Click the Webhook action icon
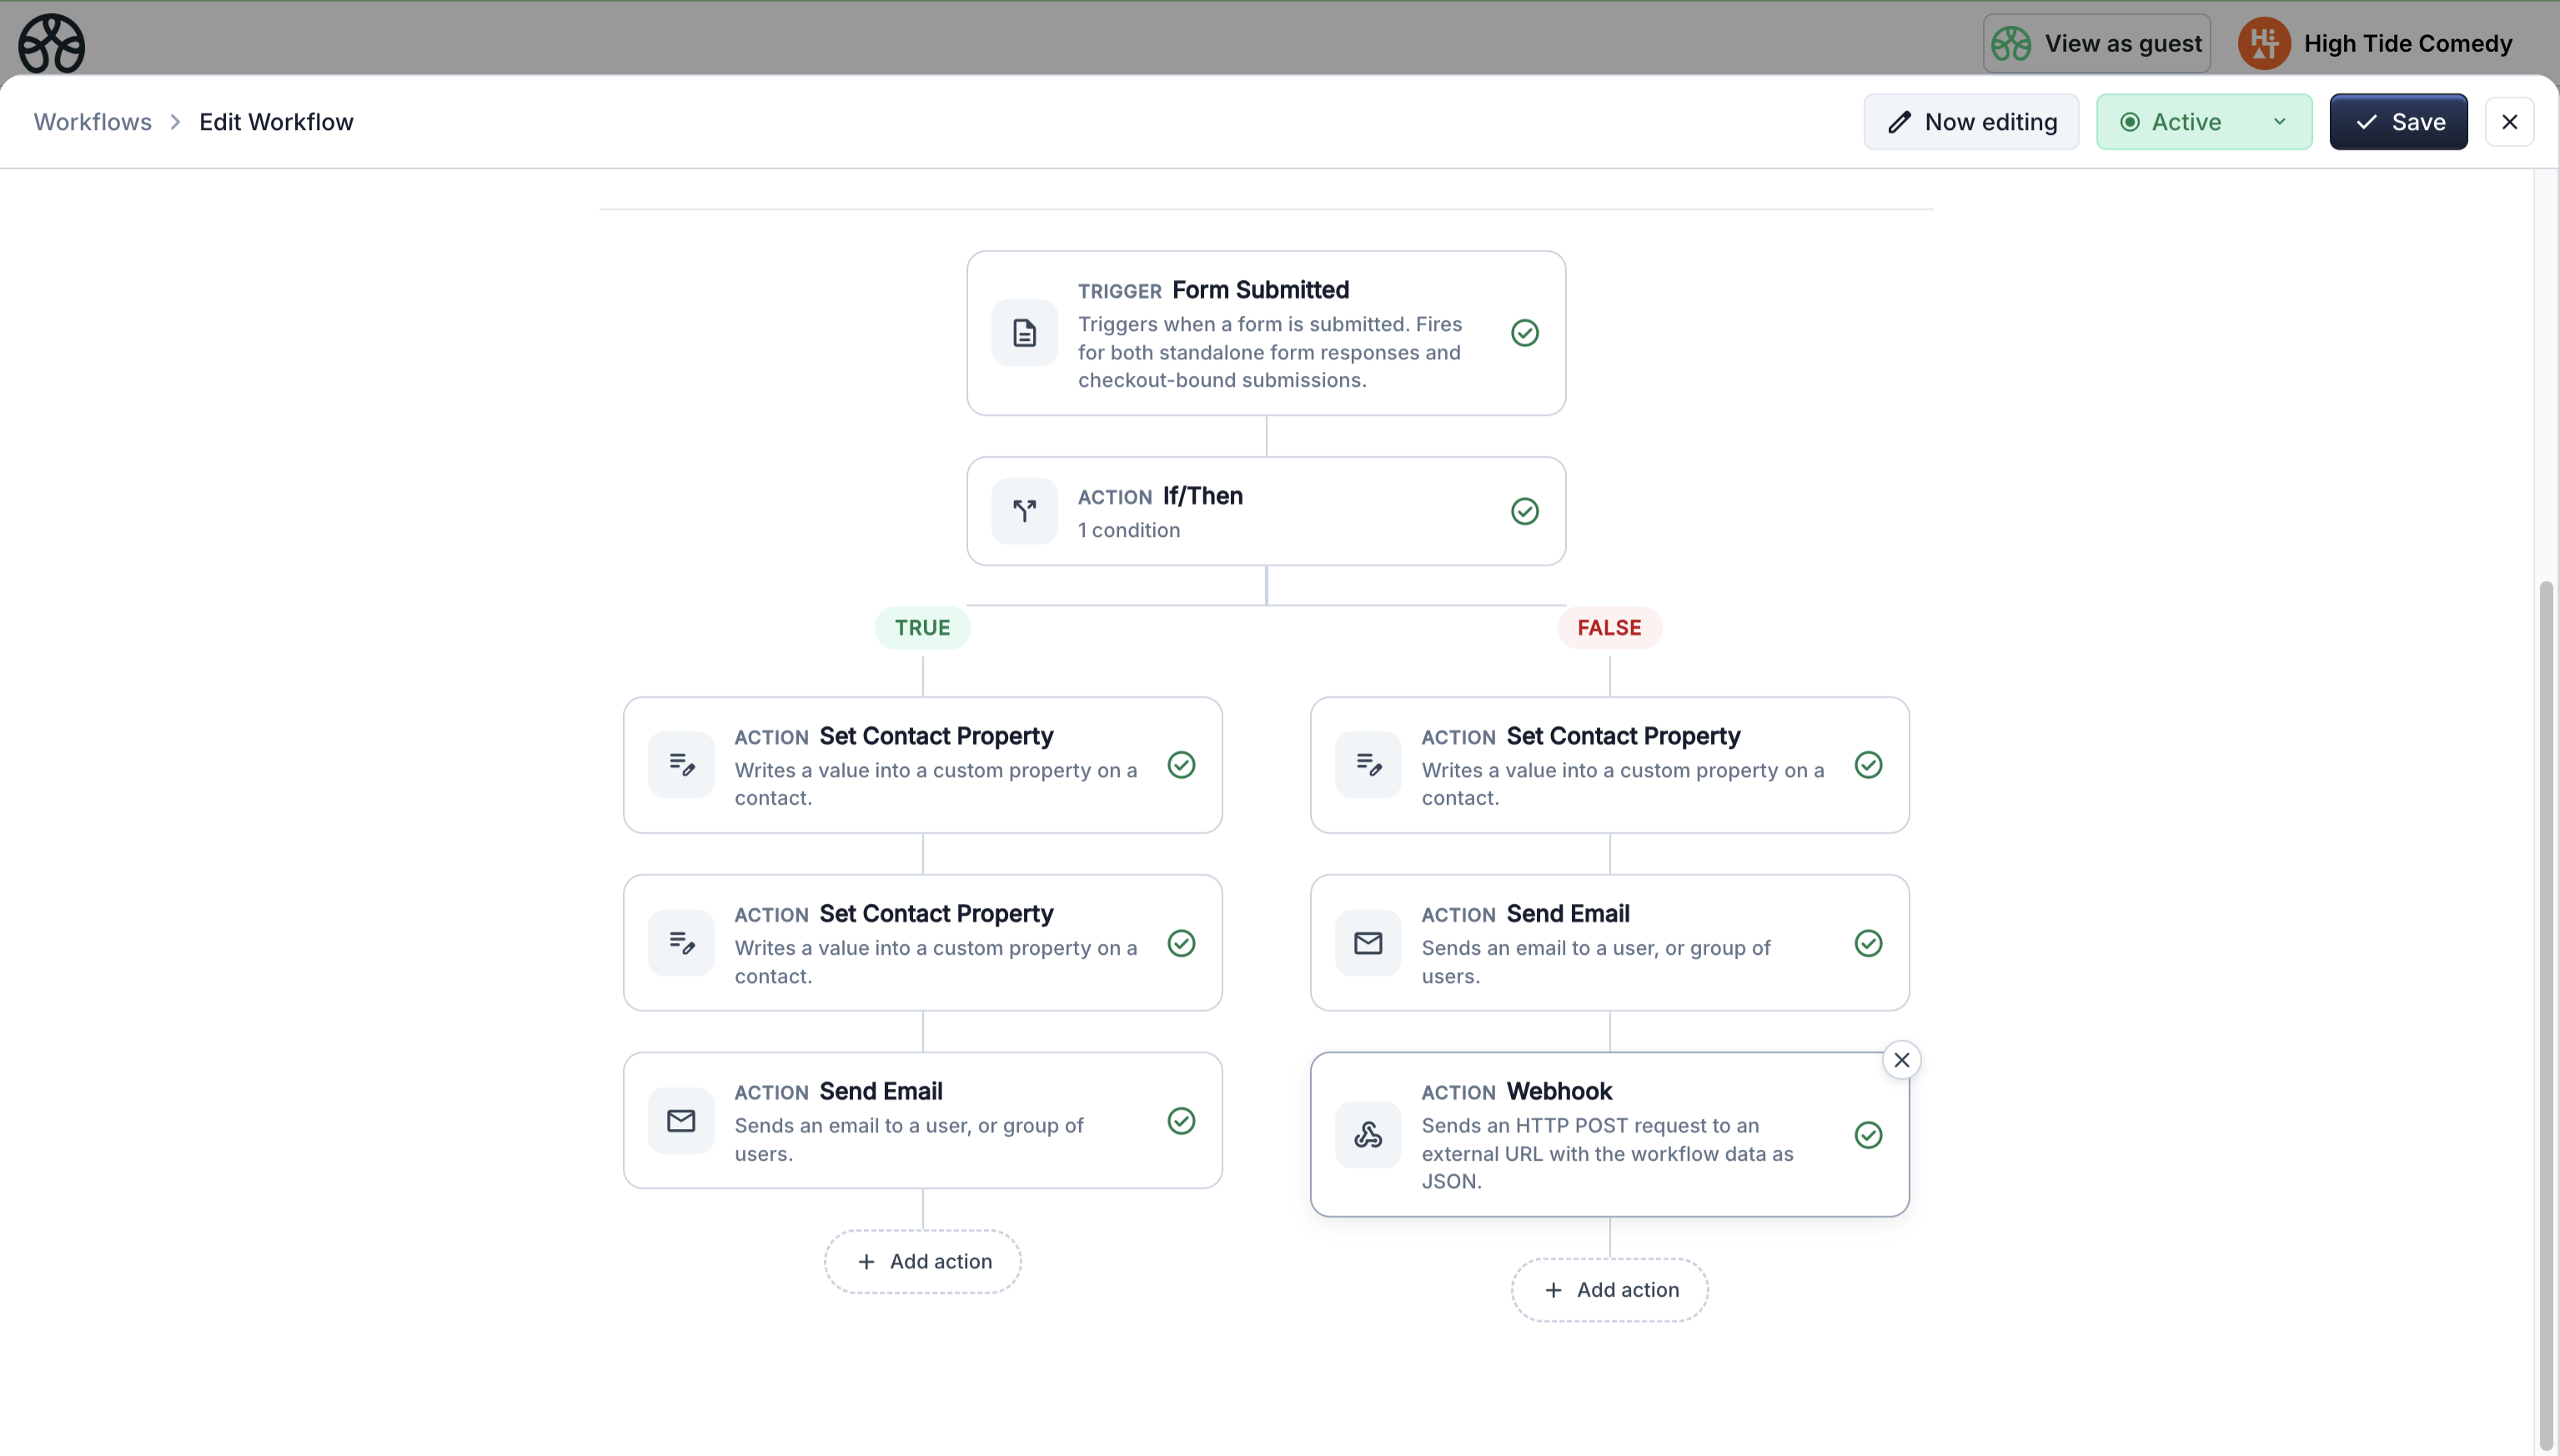This screenshot has width=2560, height=1456. (1367, 1135)
